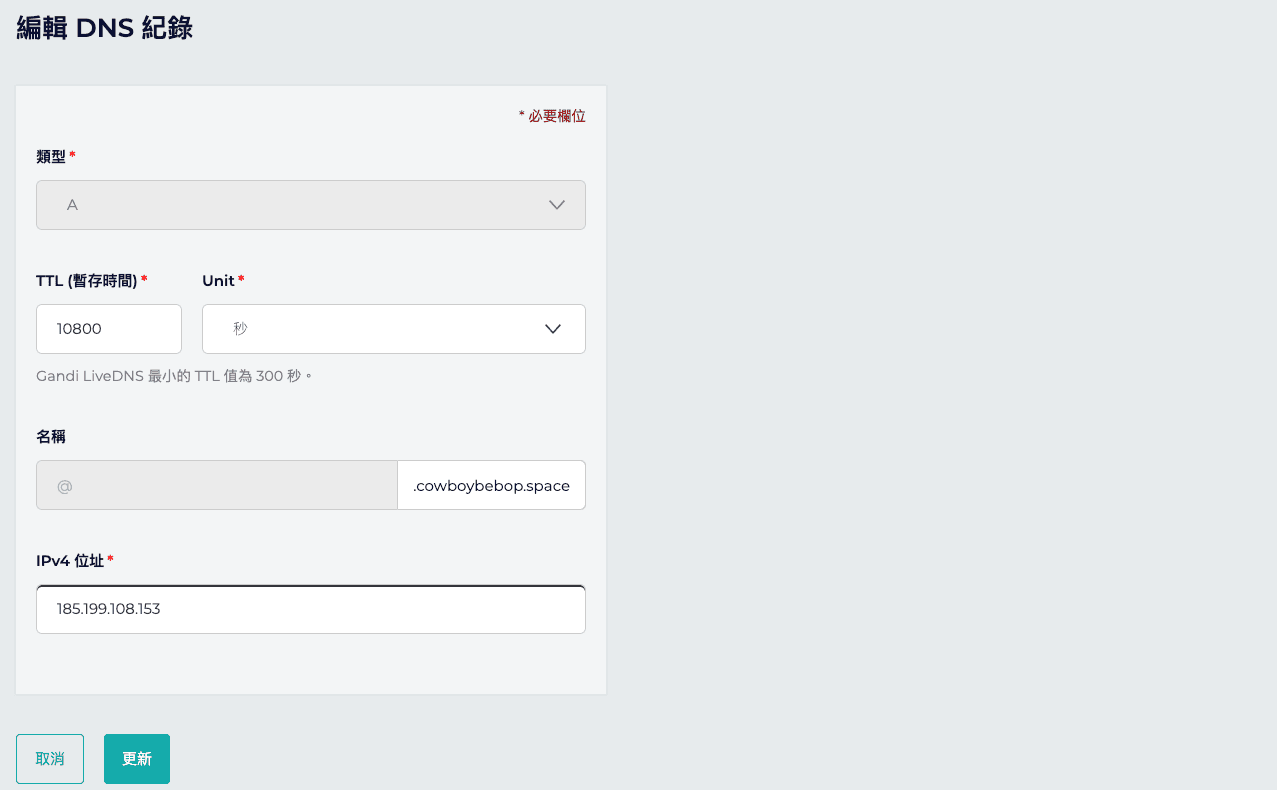Click the 編輯 DNS 紀錄 heading
Screen dimensions: 1277x790
tap(105, 27)
